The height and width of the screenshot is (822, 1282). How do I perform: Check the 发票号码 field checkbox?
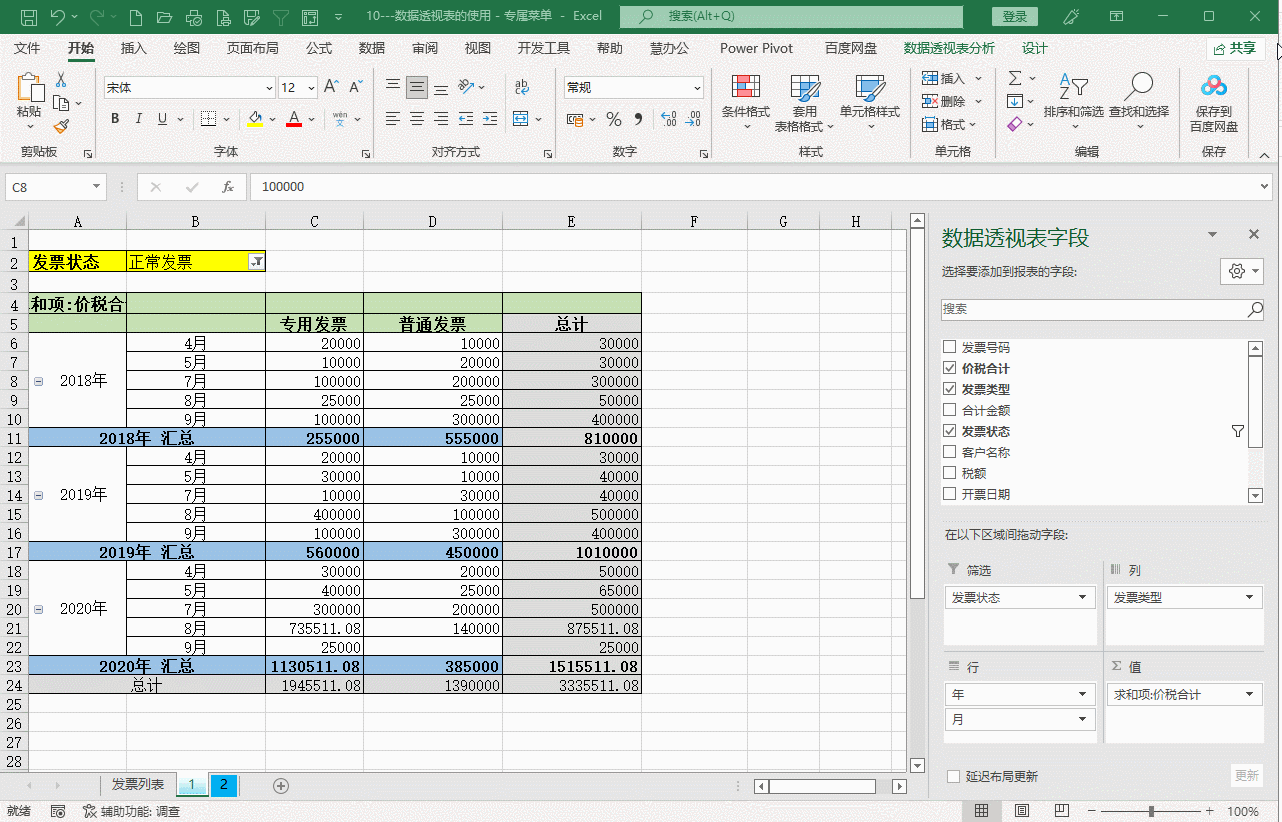(x=950, y=348)
